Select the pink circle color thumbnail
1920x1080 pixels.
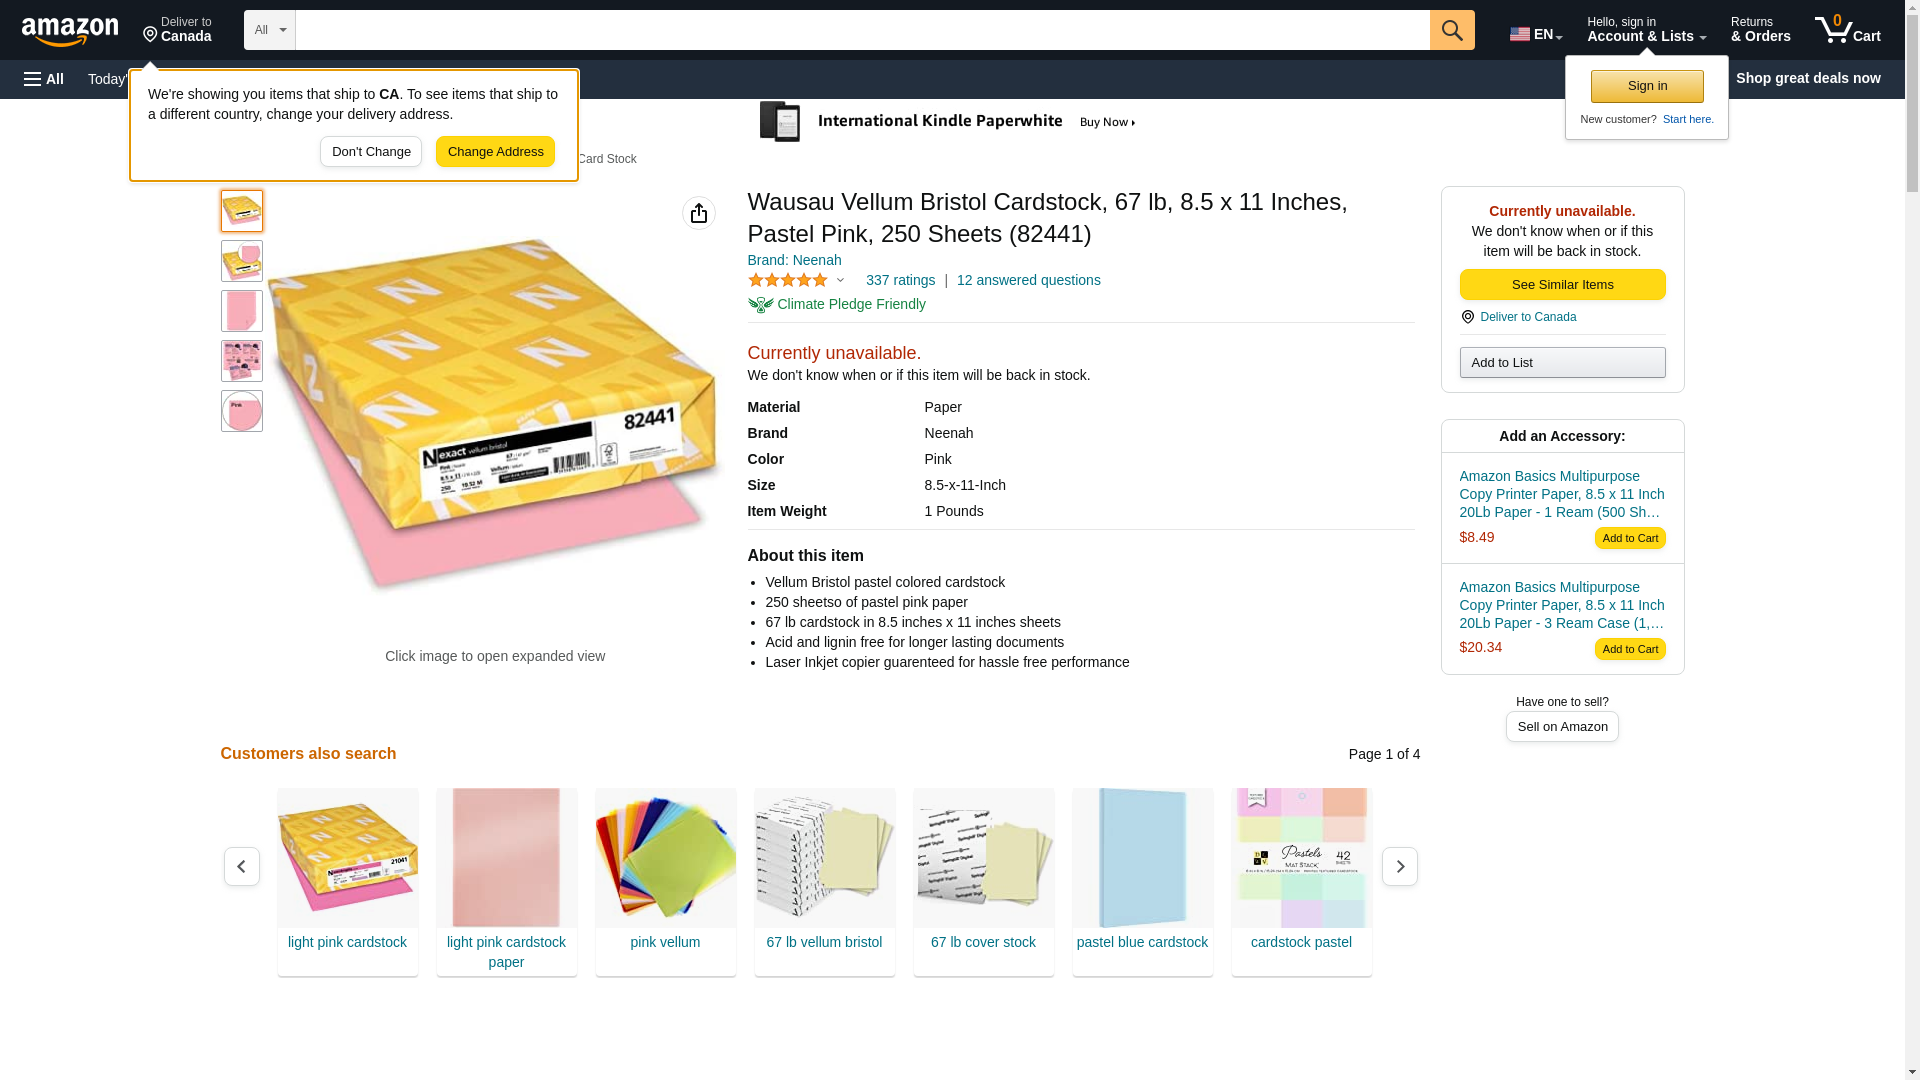pos(242,411)
